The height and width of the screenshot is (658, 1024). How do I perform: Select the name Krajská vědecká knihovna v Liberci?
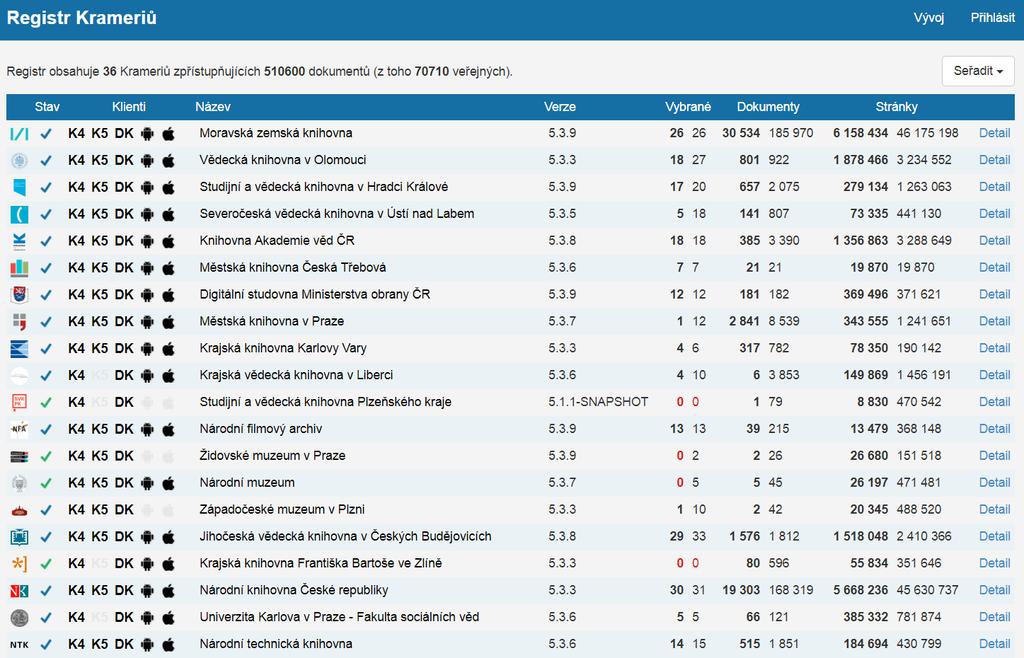pos(296,375)
